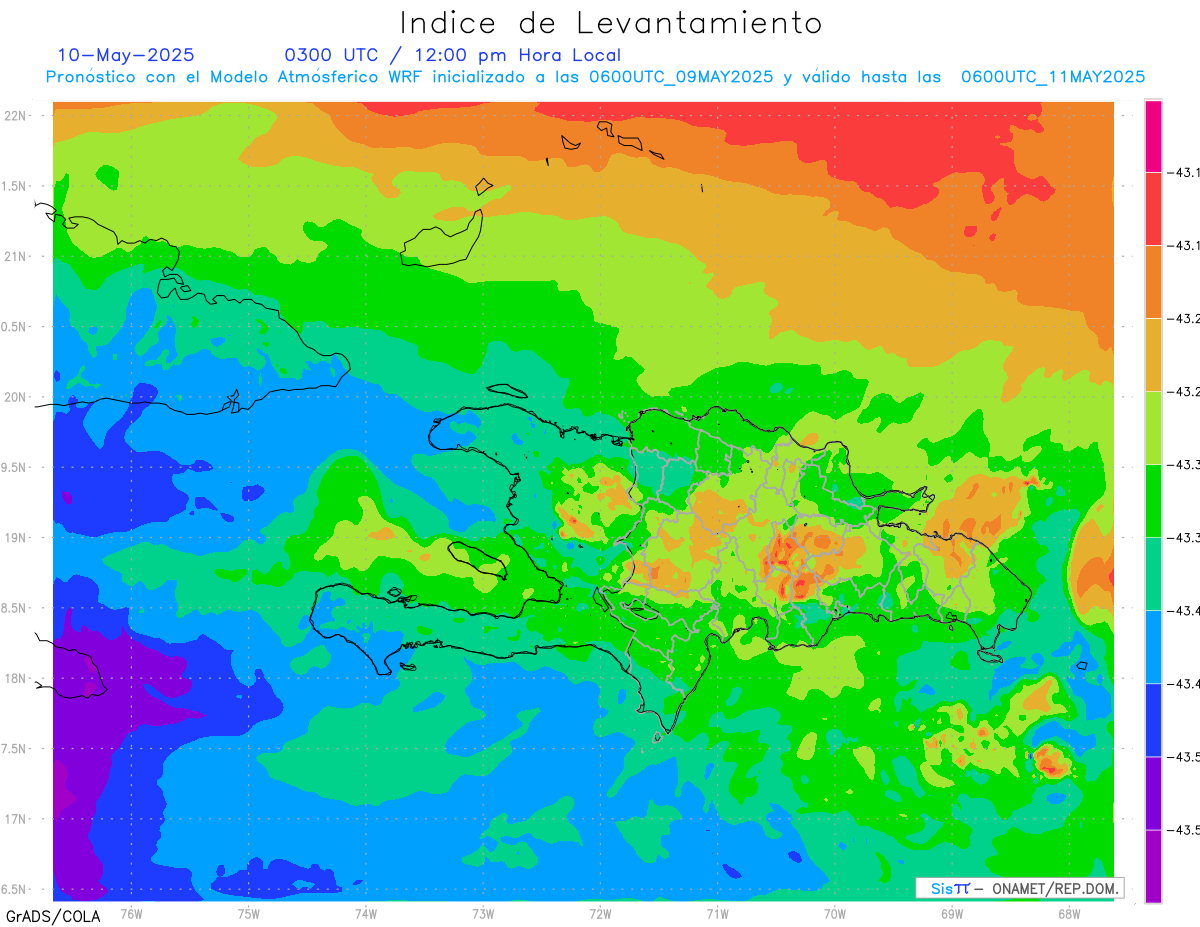Click the 75W longitude label

tap(248, 913)
